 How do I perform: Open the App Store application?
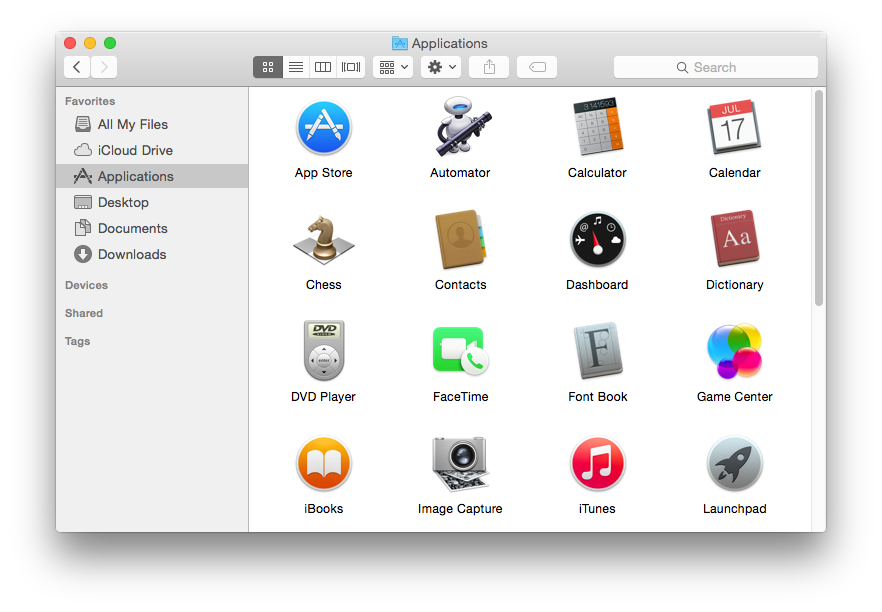point(323,127)
